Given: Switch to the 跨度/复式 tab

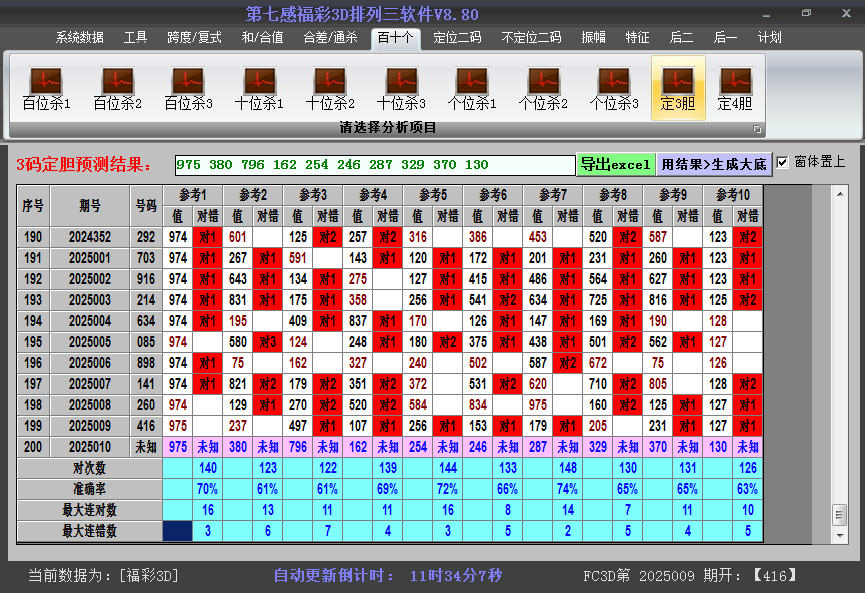Looking at the screenshot, I should click(194, 38).
